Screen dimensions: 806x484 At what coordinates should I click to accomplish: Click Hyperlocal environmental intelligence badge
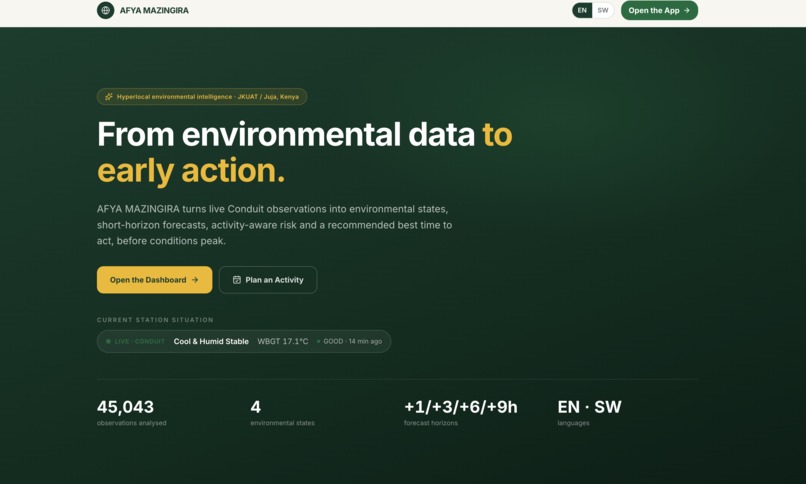202,97
